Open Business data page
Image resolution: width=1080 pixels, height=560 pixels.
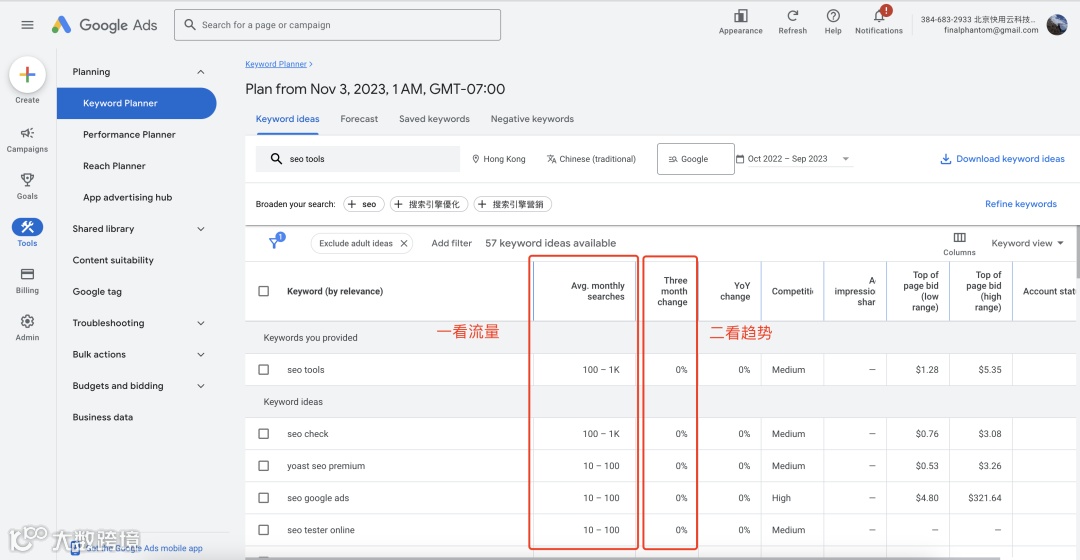[103, 417]
